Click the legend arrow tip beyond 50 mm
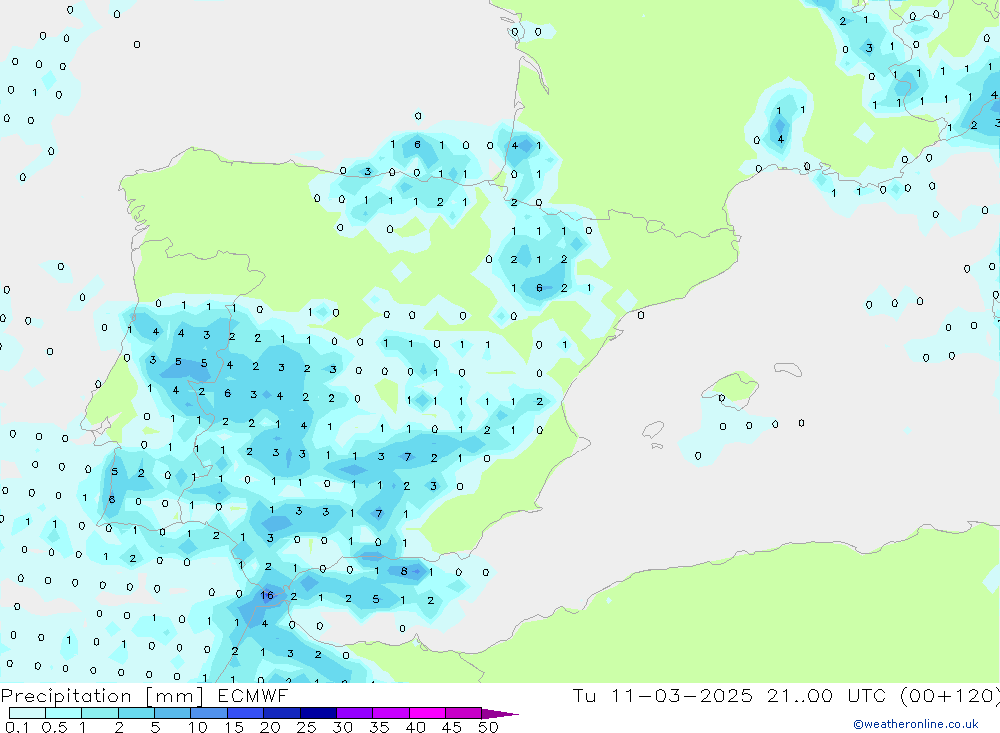Image resolution: width=1000 pixels, height=733 pixels. point(501,714)
